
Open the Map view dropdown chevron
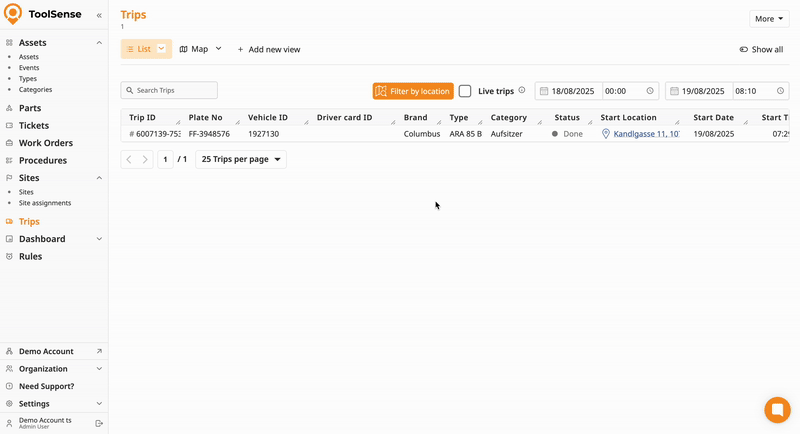[x=218, y=48]
